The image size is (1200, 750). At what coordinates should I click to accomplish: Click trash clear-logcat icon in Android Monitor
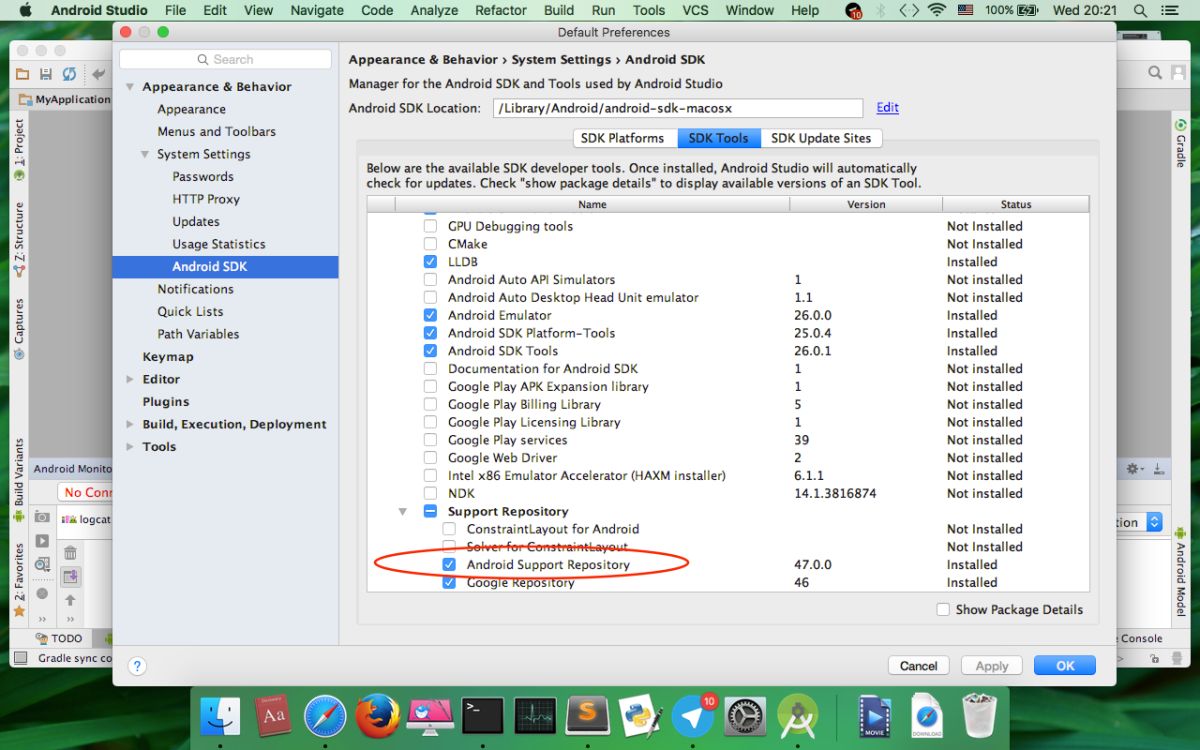[70, 552]
